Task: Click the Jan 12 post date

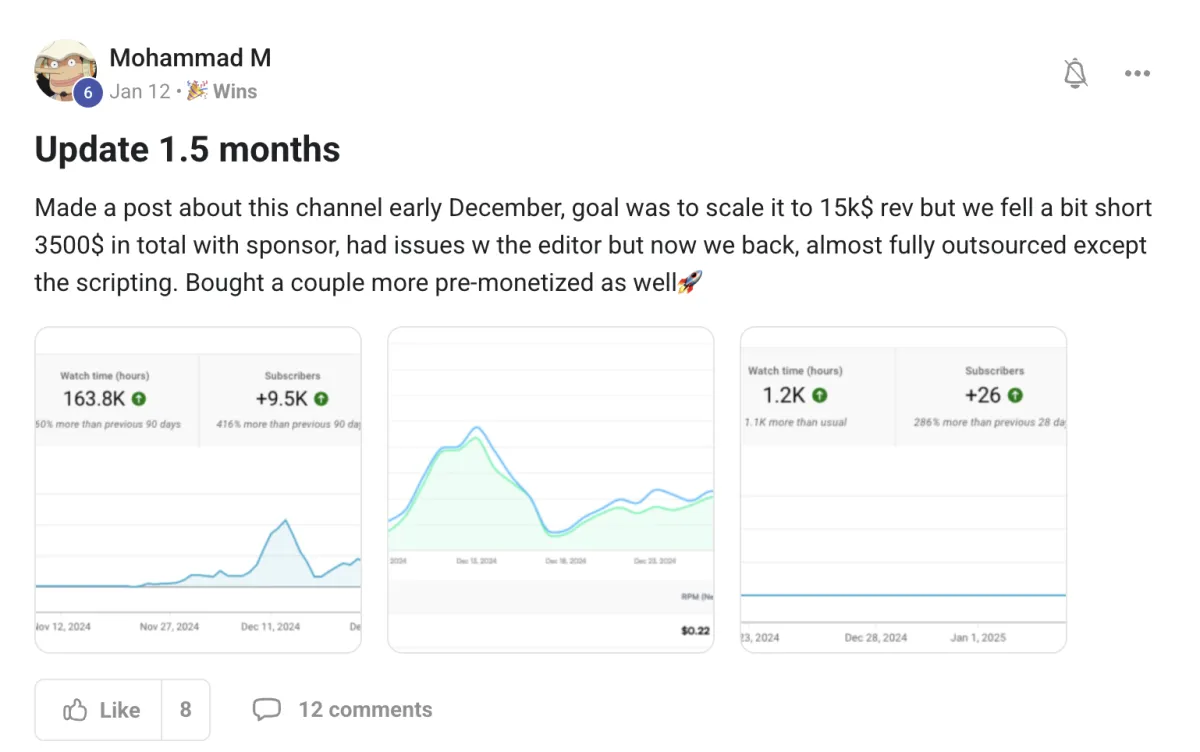Action: tap(140, 91)
